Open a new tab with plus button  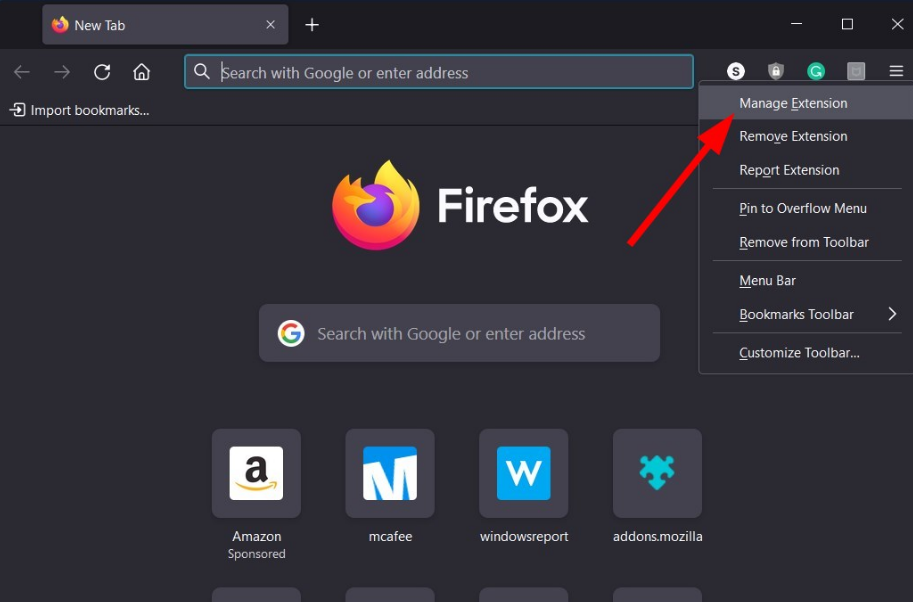coord(312,24)
